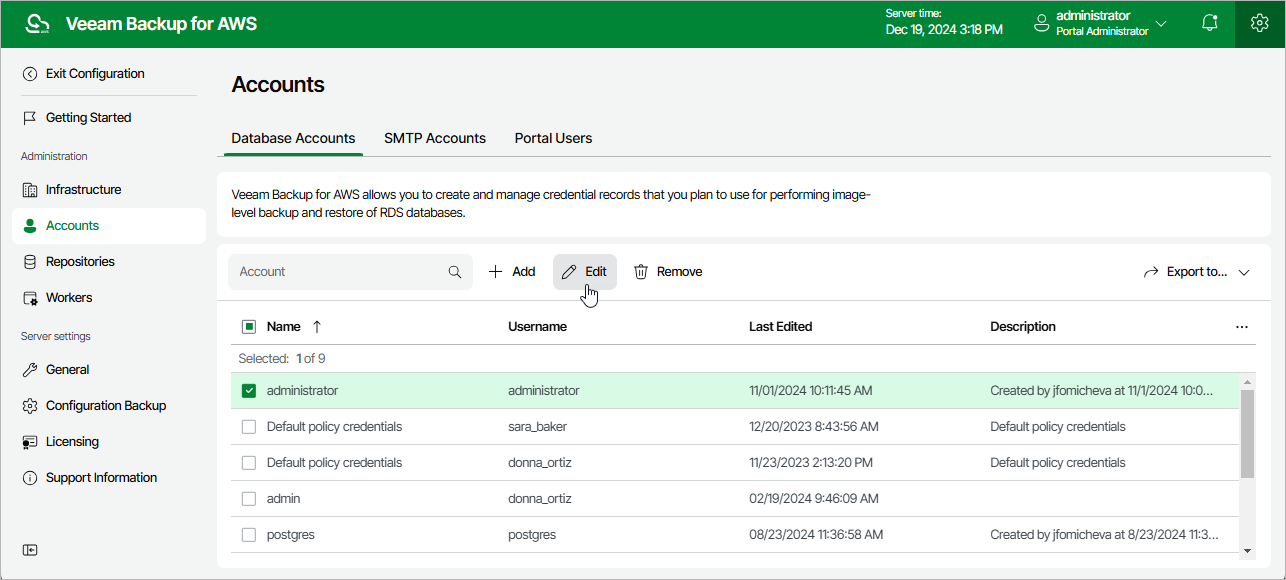Open Workers in the sidebar
Viewport: 1286px width, 580px height.
tap(68, 298)
